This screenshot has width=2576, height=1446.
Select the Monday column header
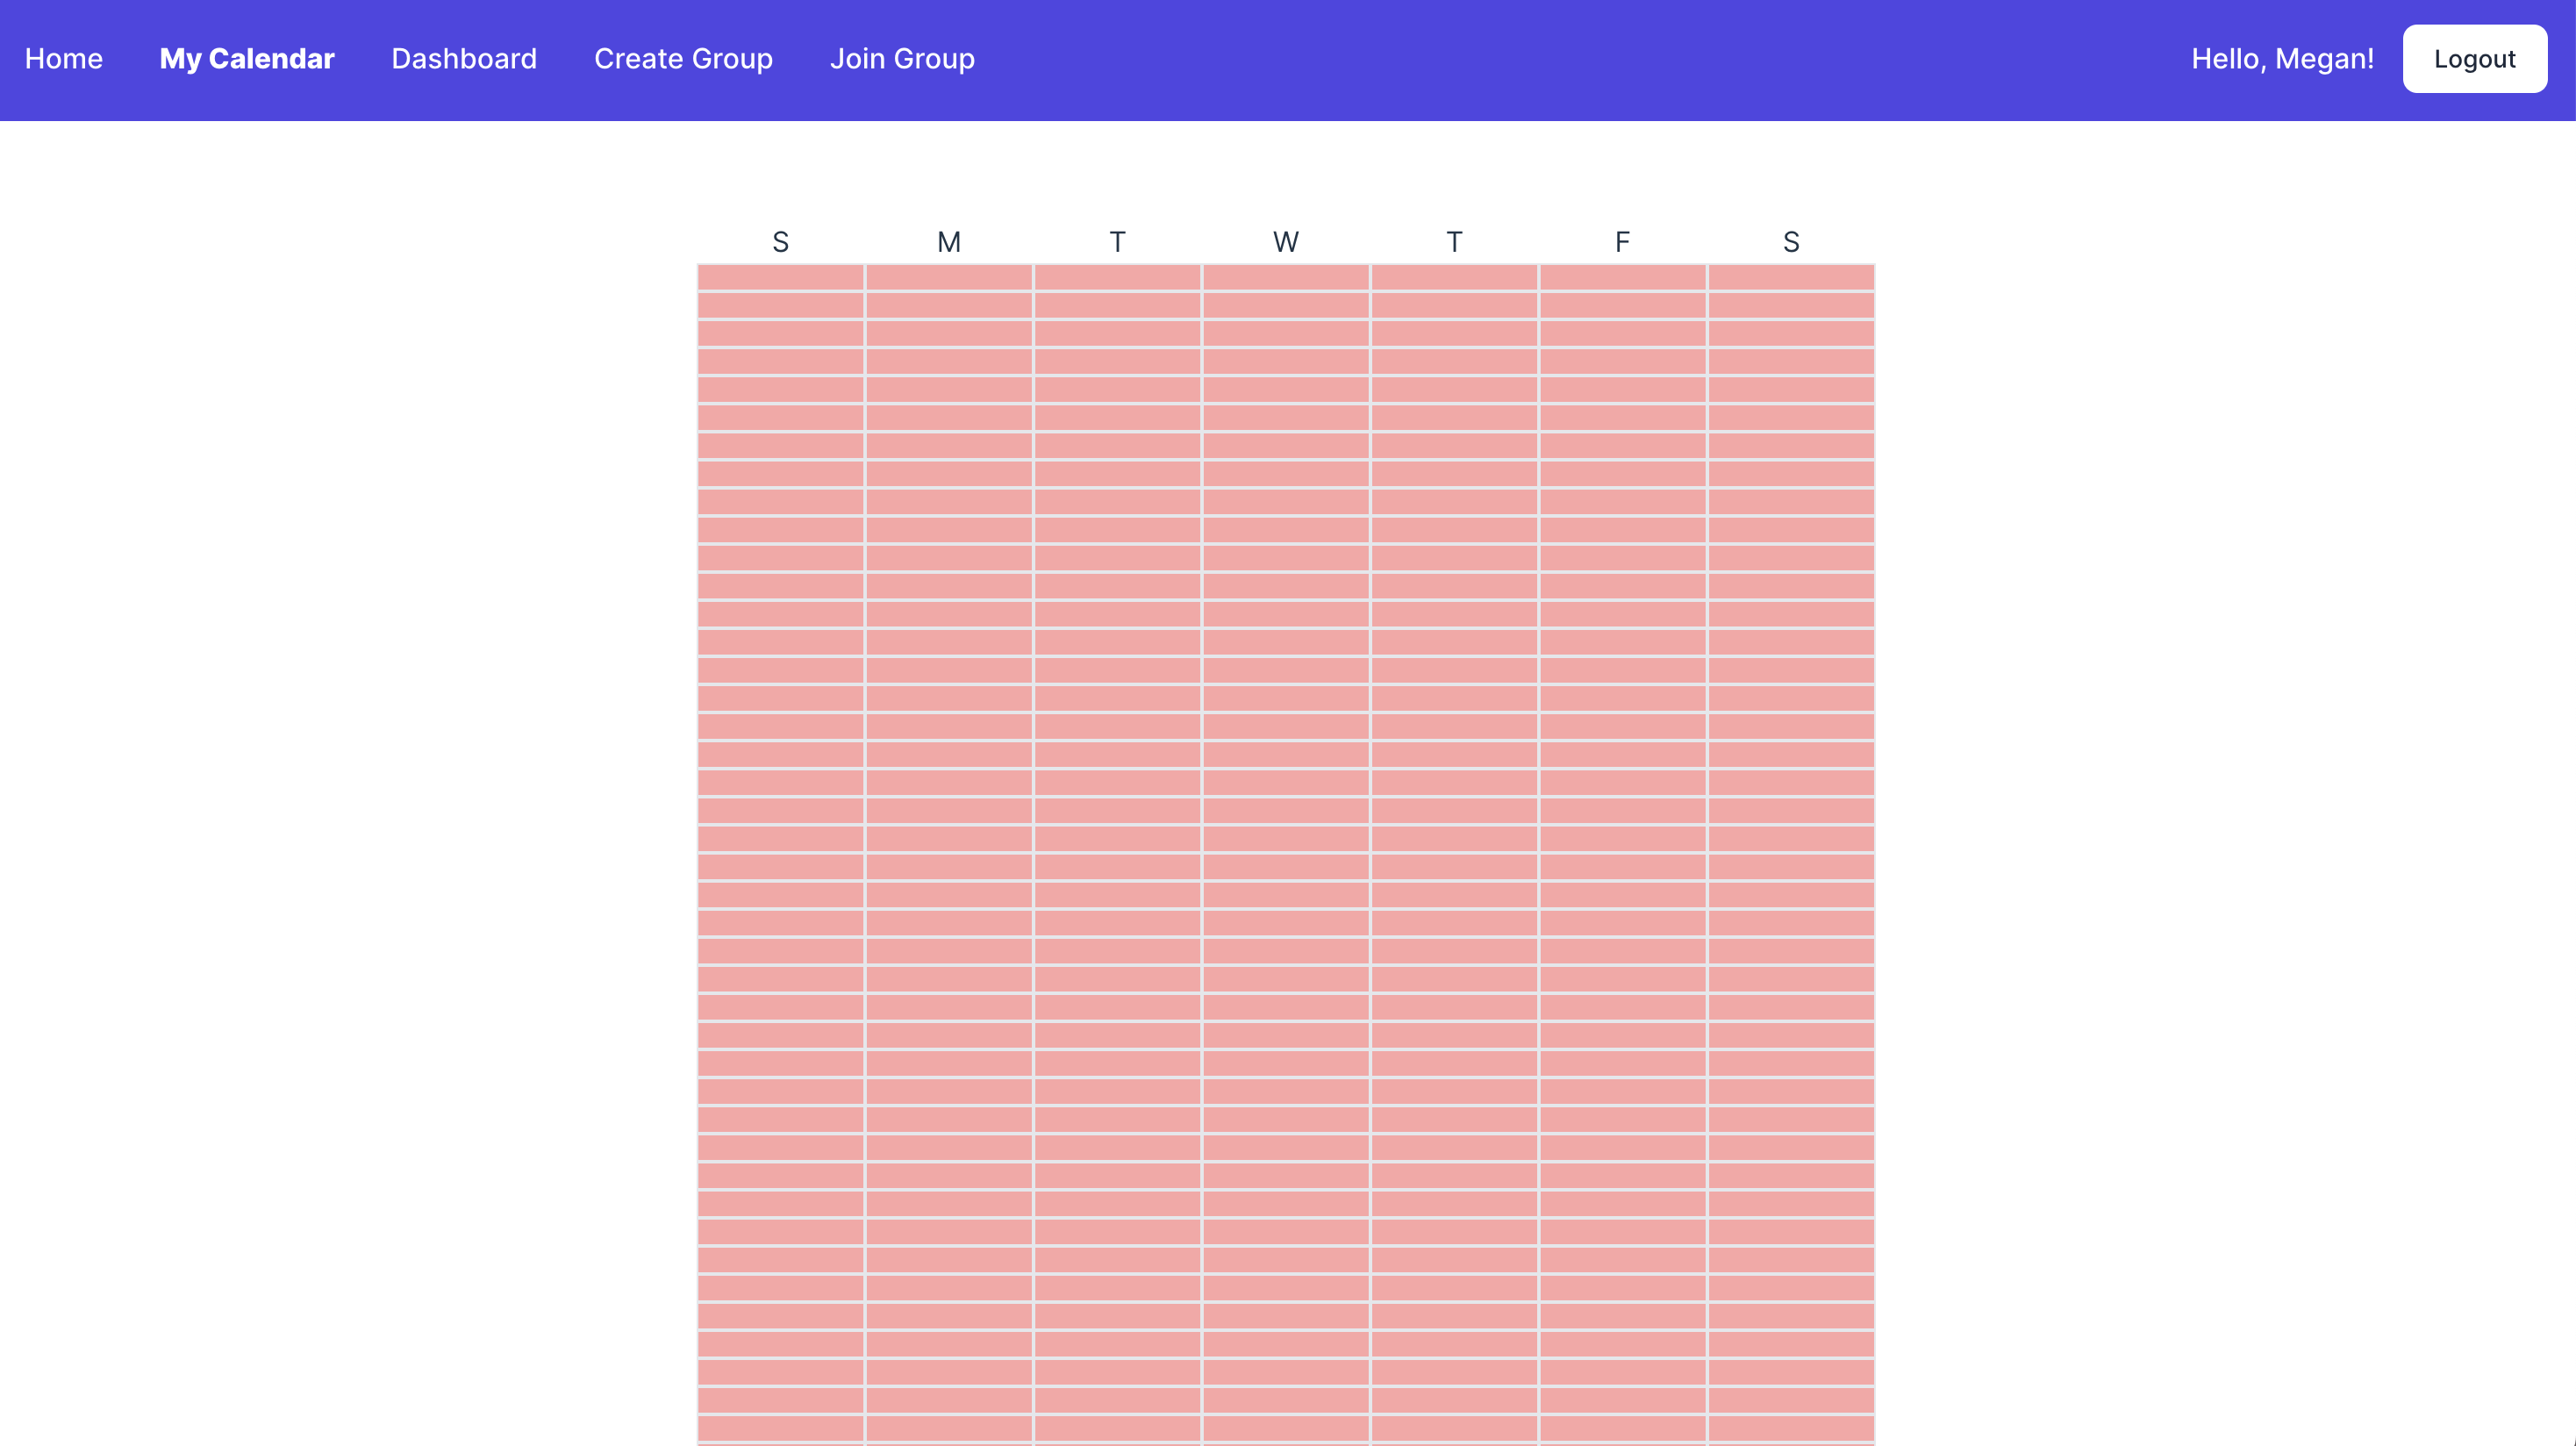click(x=948, y=241)
